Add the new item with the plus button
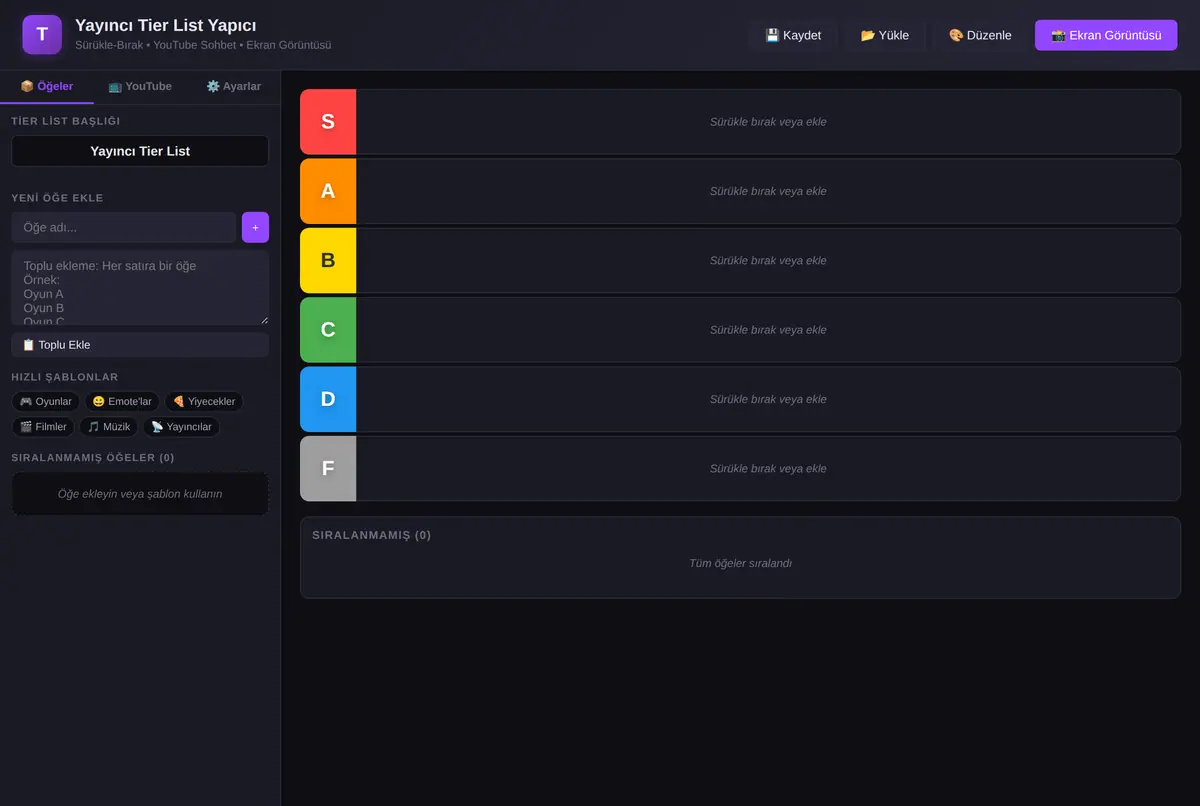The image size is (1200, 806). point(255,227)
